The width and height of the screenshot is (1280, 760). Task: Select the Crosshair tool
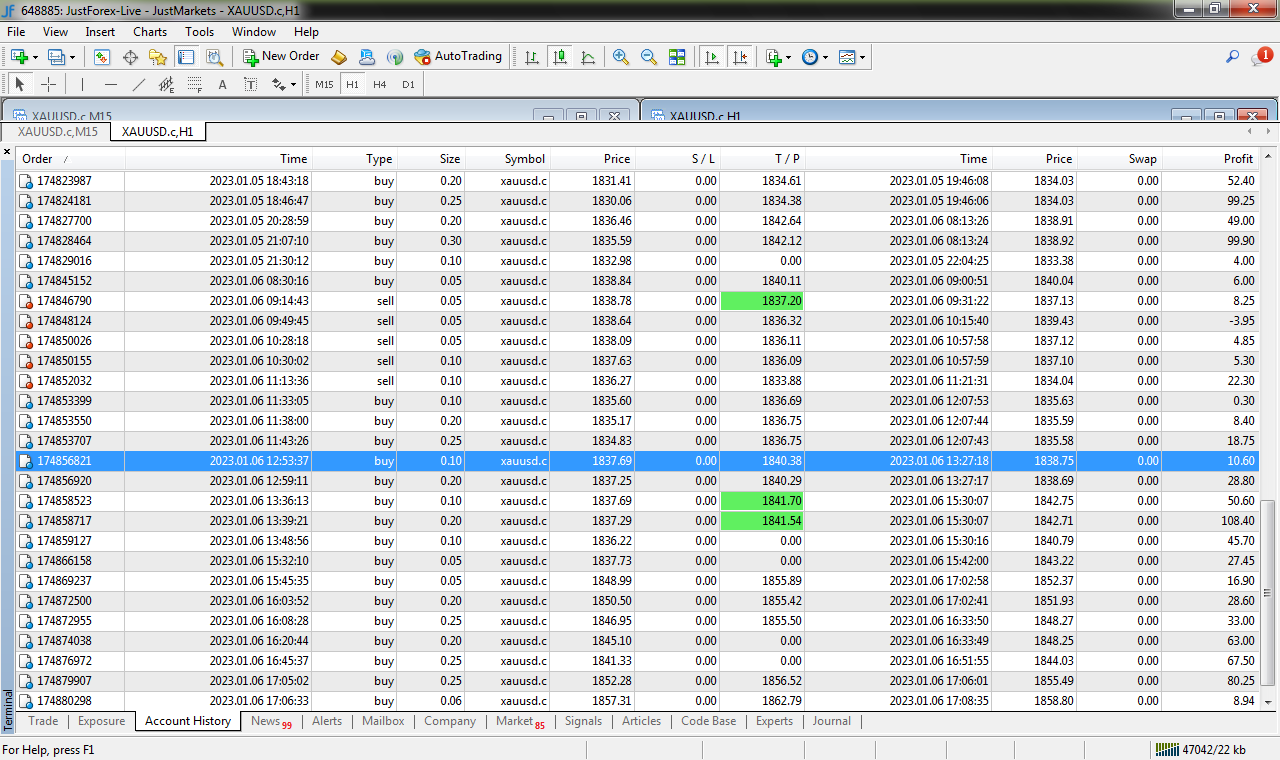pyautogui.click(x=48, y=85)
